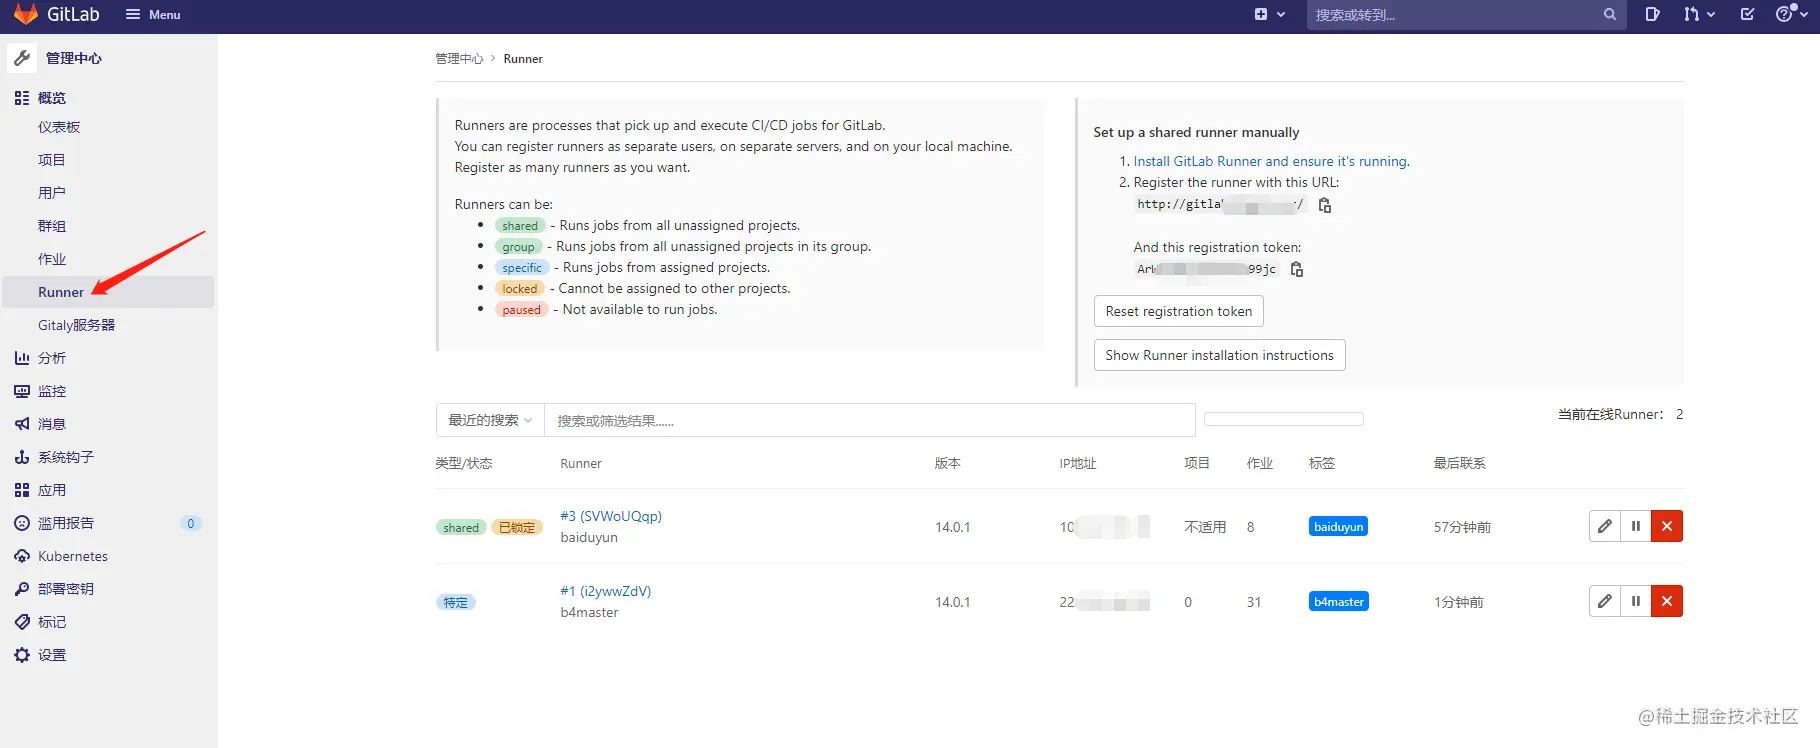
Task: Open the to-do list icon in top bar
Action: [1747, 14]
